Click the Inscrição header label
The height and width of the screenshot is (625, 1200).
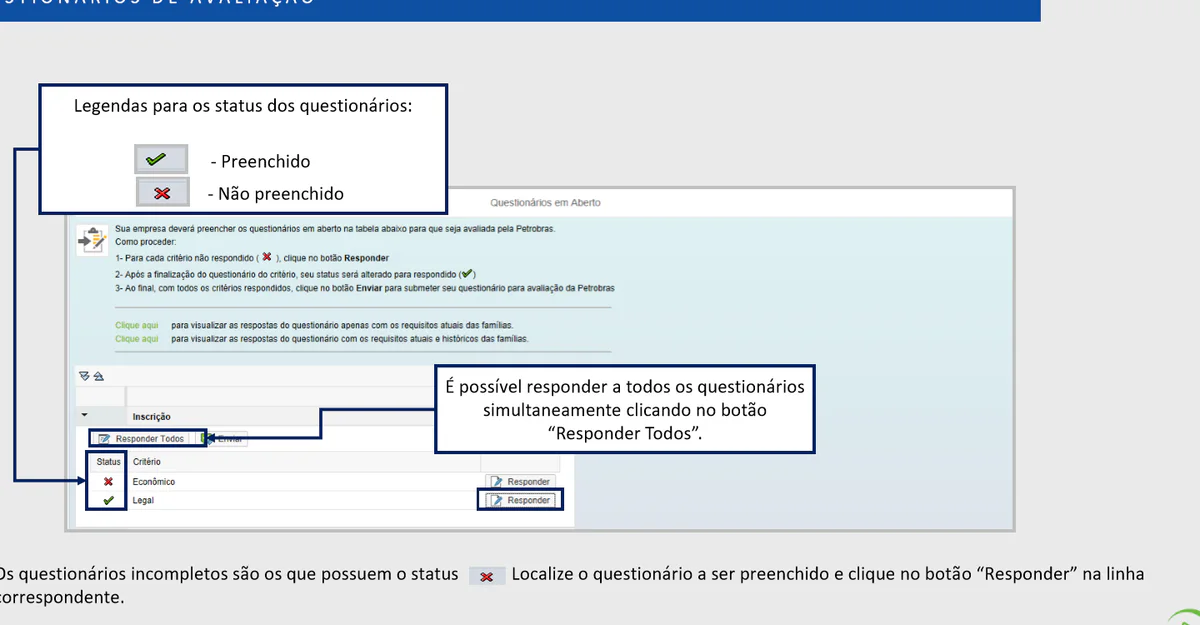(152, 416)
